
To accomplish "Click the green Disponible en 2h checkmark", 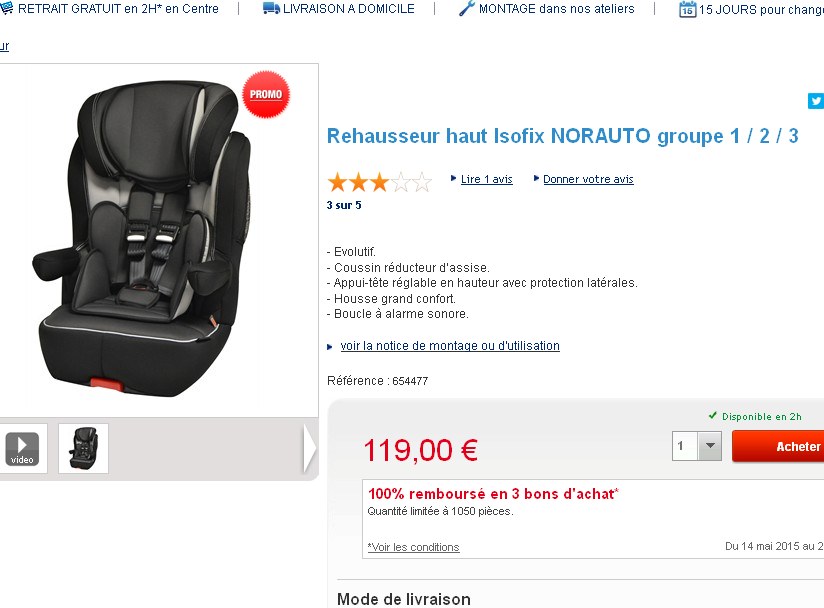I will [713, 416].
